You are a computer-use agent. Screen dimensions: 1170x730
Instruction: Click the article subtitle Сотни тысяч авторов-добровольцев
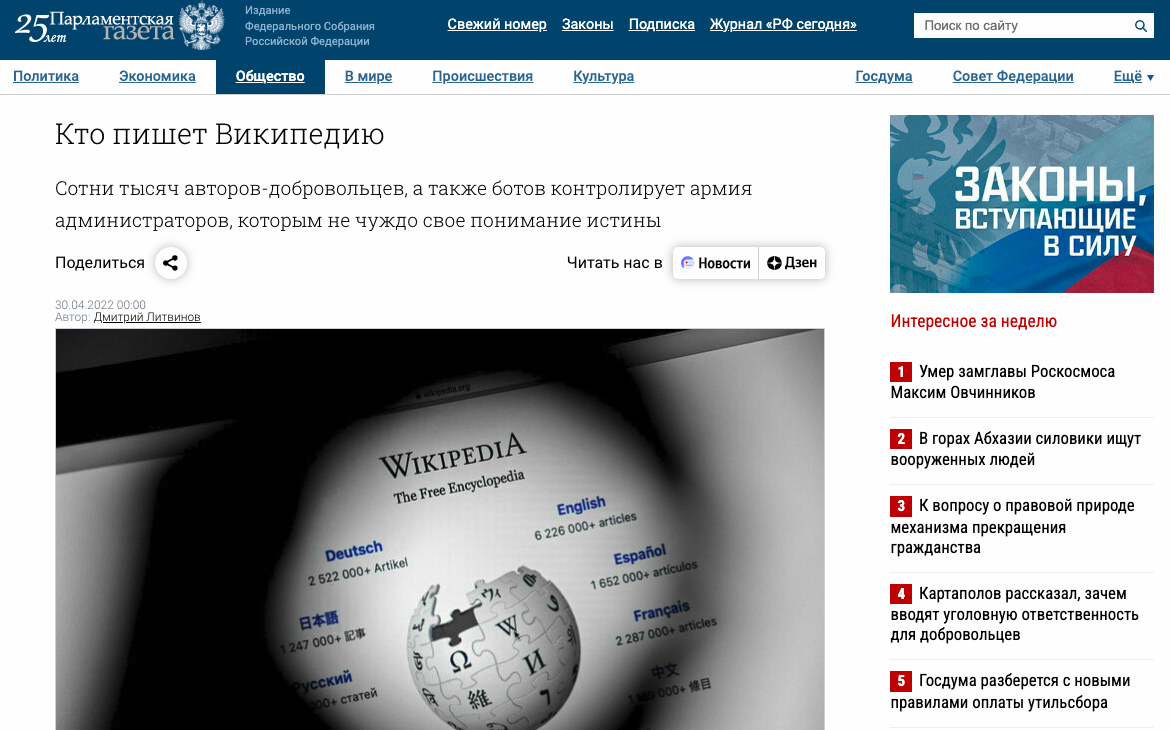click(404, 204)
